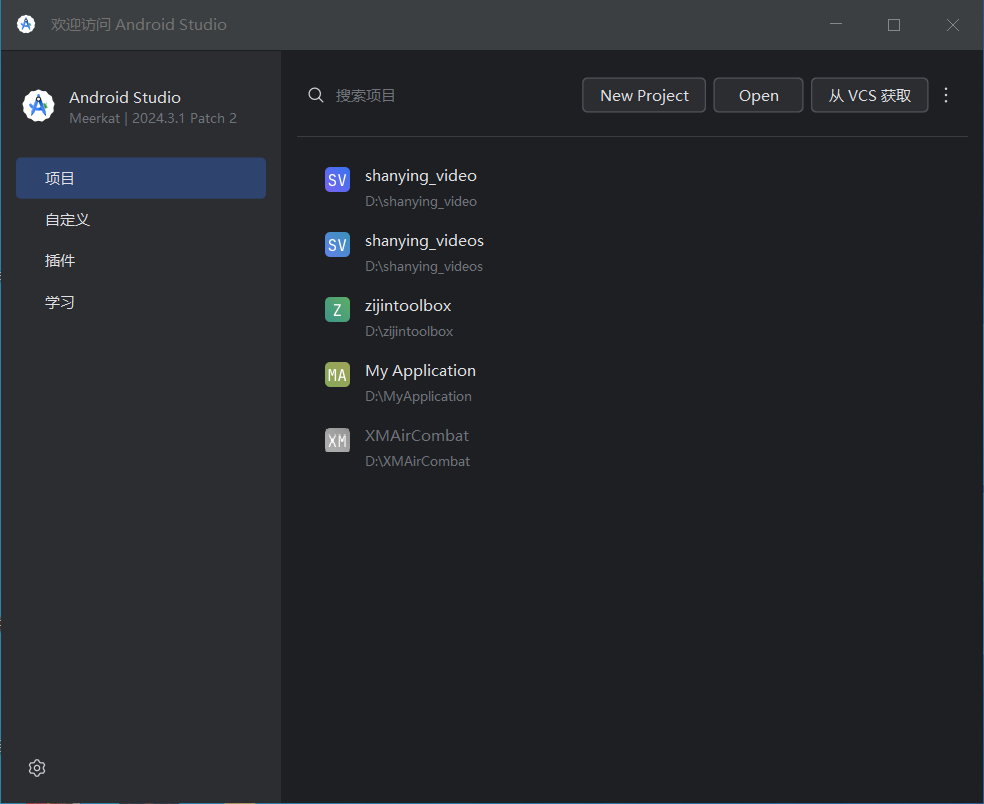Click the 从 VCS 获取 button
This screenshot has width=984, height=804.
tap(869, 95)
